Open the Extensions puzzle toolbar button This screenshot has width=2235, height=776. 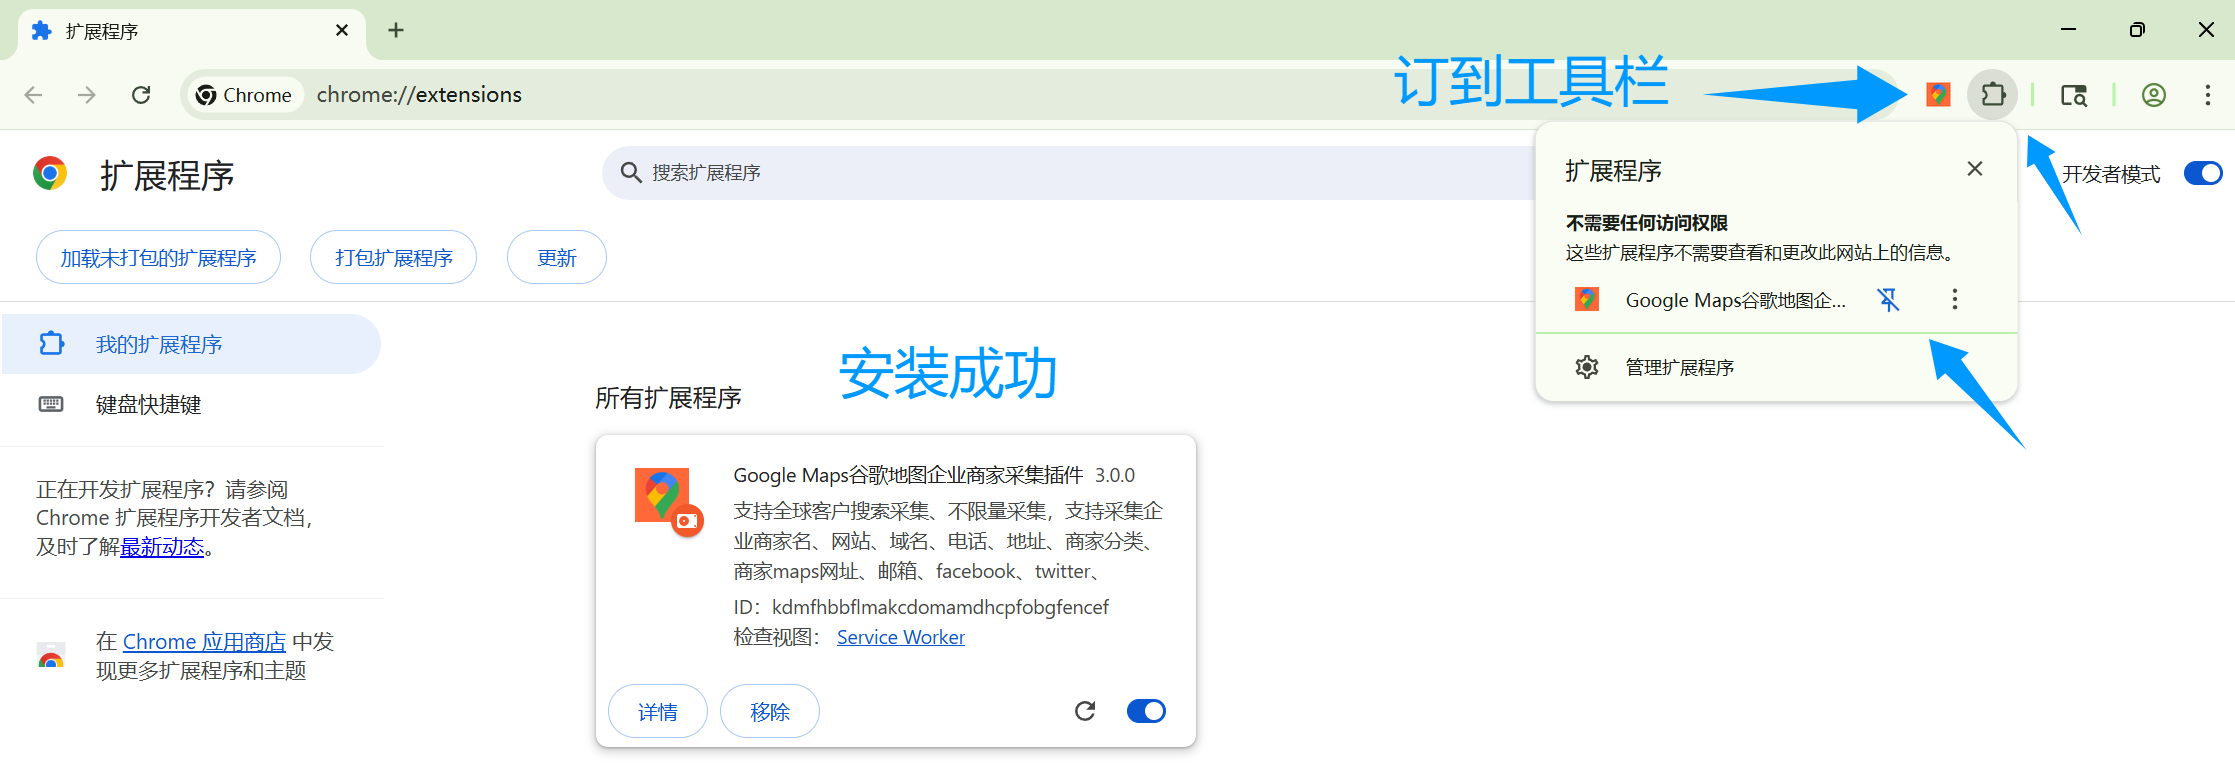coord(1993,94)
